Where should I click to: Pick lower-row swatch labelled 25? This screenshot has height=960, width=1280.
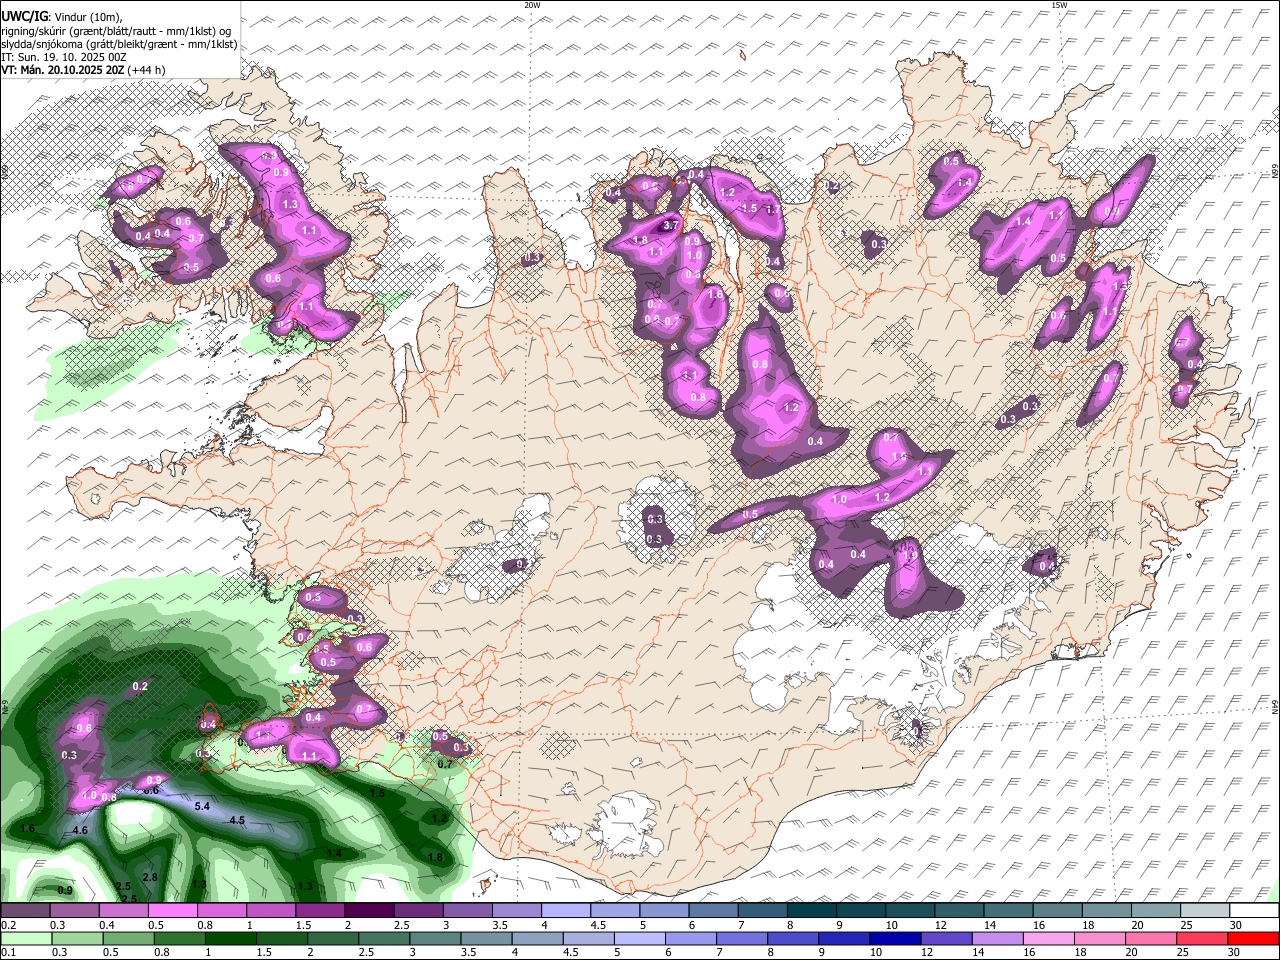click(1203, 938)
